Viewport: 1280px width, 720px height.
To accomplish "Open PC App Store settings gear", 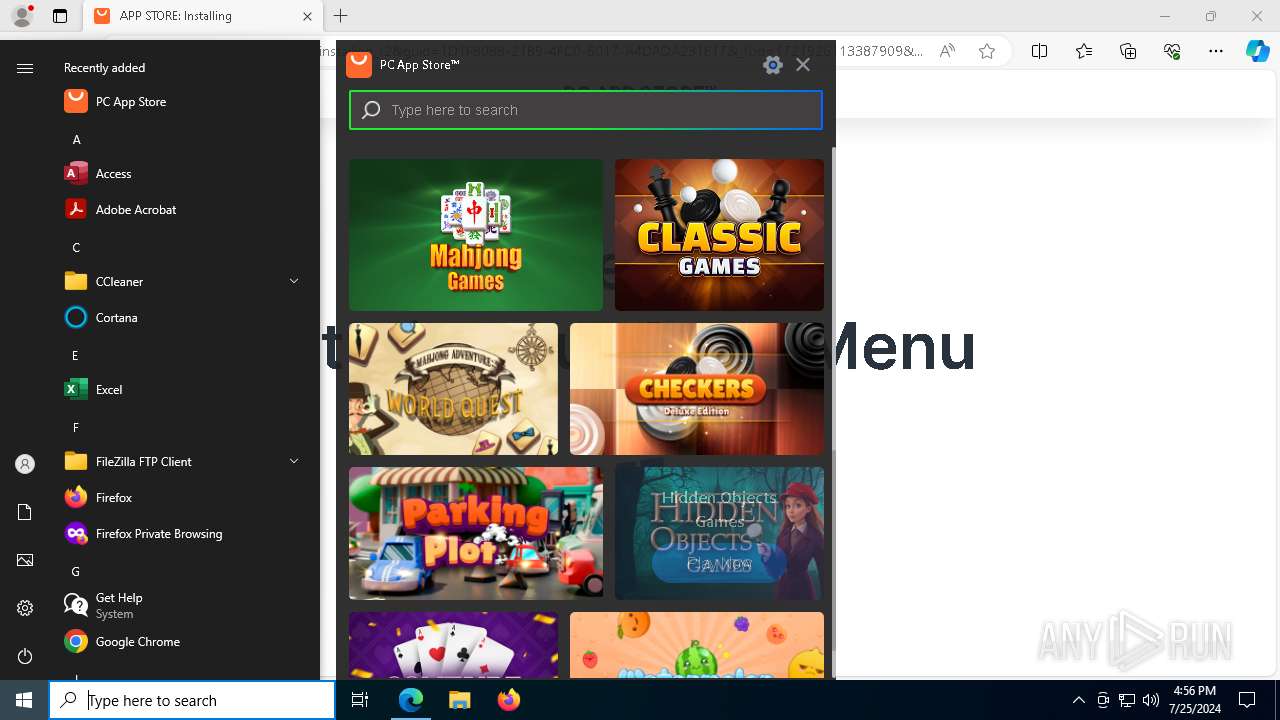I will [x=772, y=65].
